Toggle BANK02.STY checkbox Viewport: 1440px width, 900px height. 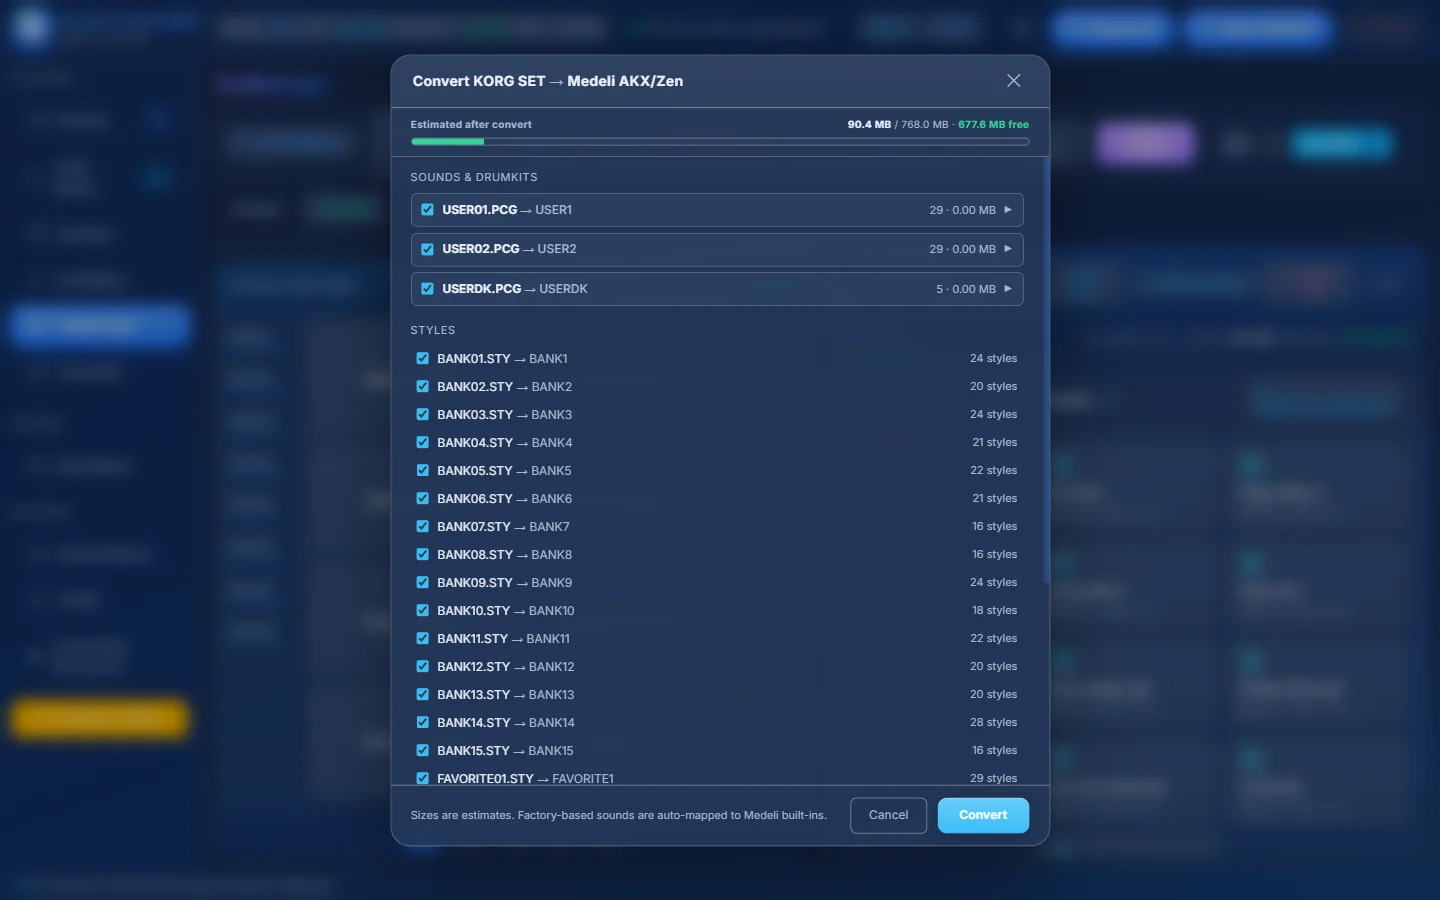click(422, 386)
